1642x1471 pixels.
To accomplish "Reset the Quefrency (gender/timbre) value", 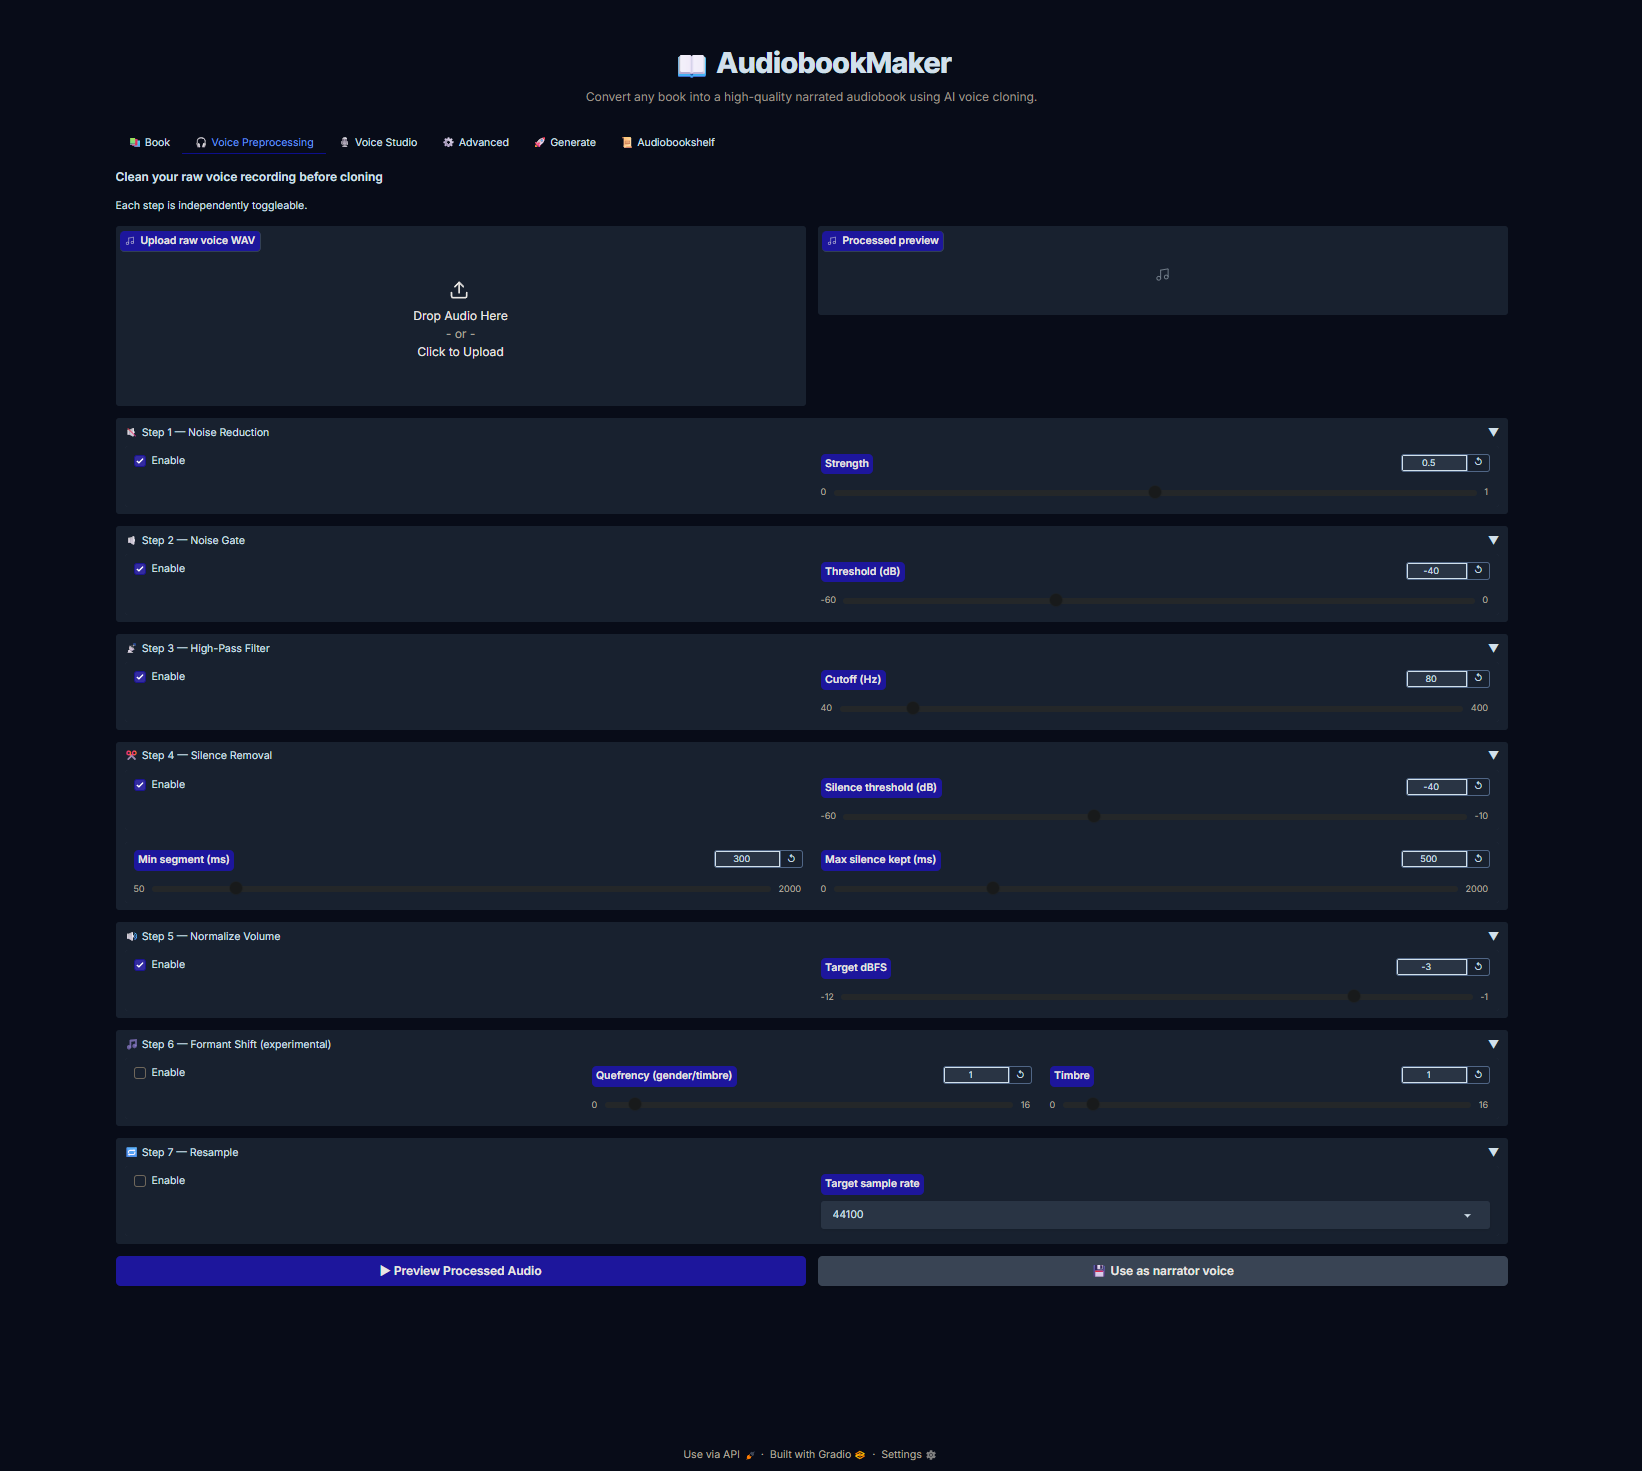I will 1020,1075.
